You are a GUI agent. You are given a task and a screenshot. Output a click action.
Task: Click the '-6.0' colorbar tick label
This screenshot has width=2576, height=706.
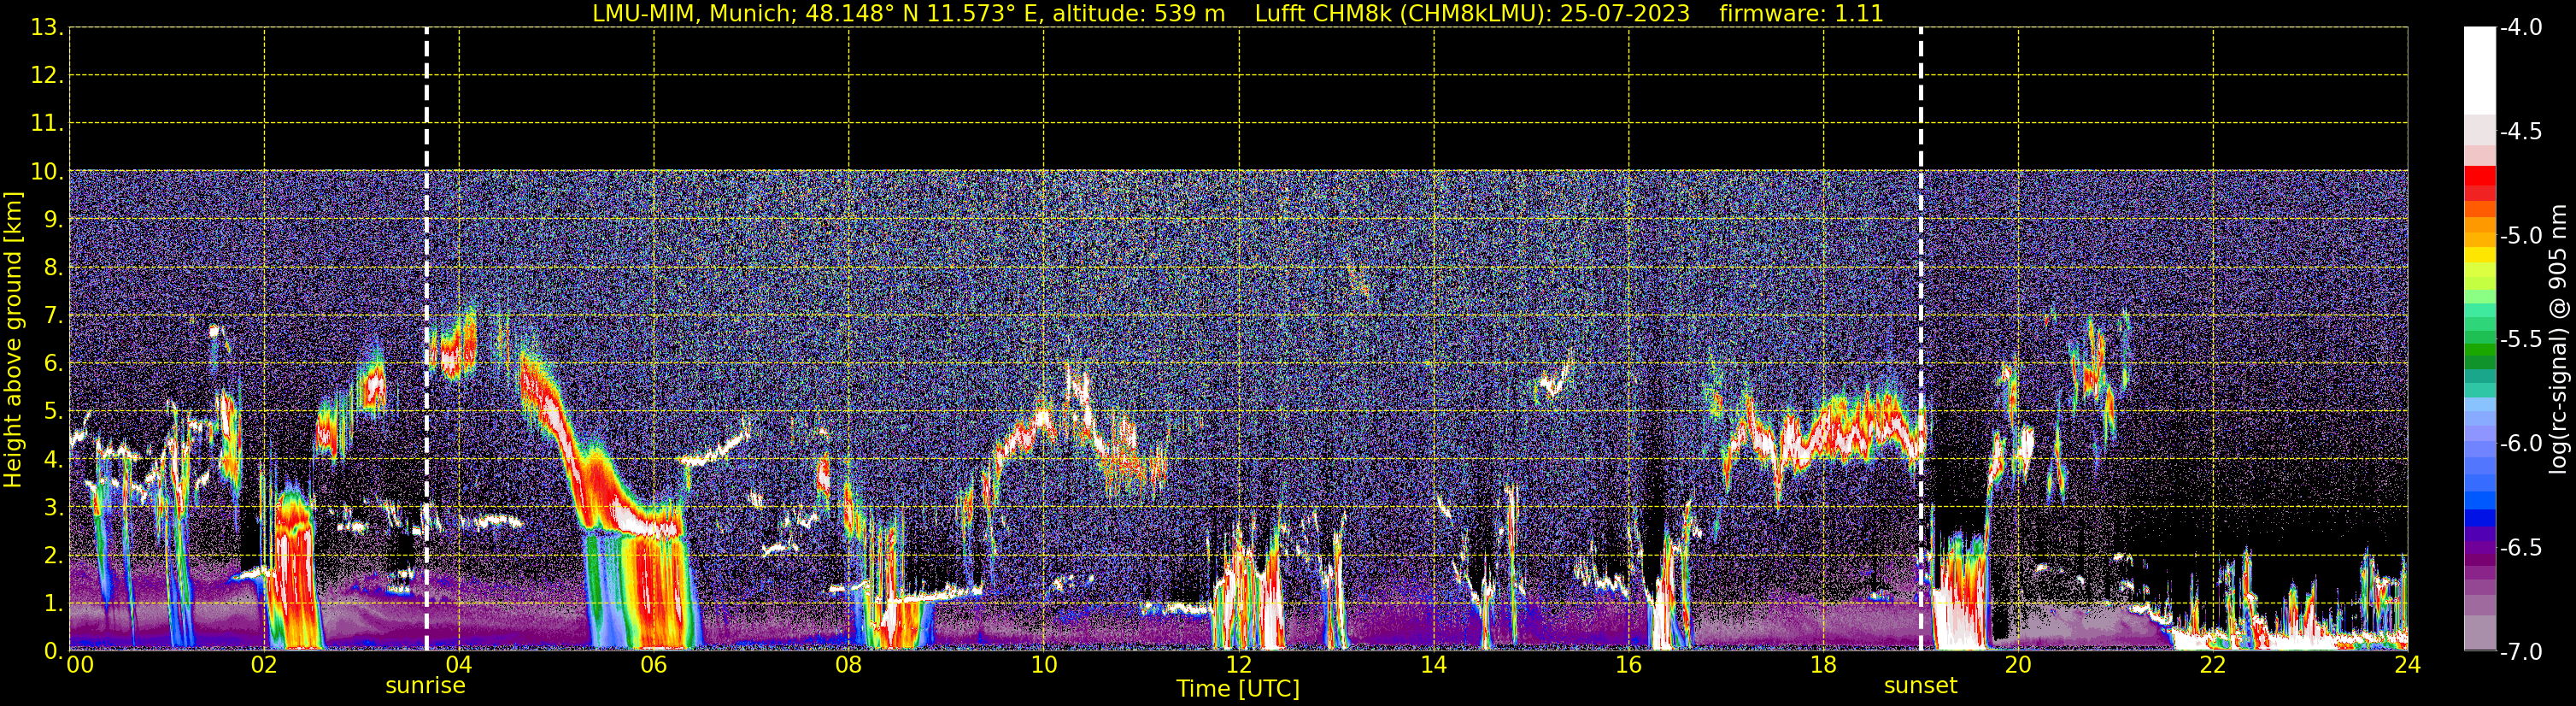coord(2521,443)
